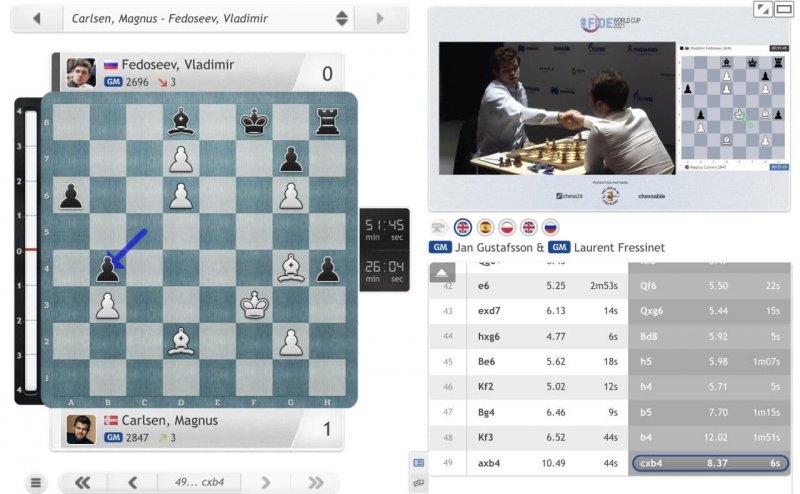
Task: Step back one move
Action: (x=132, y=483)
